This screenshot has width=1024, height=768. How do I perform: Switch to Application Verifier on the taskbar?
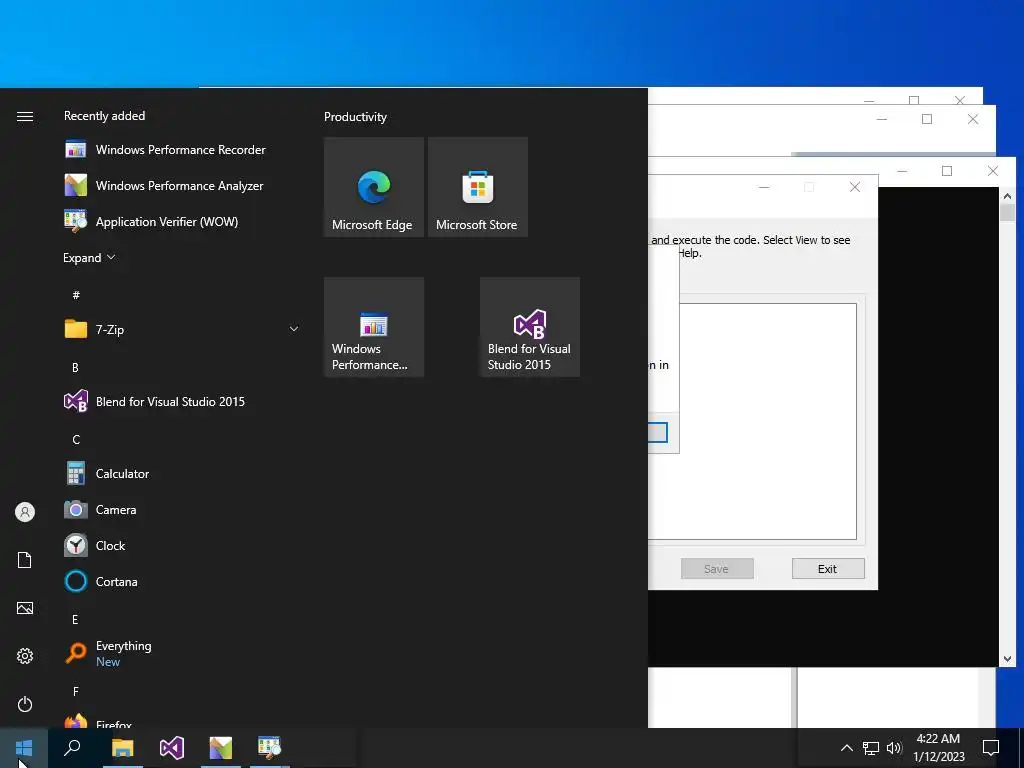269,748
